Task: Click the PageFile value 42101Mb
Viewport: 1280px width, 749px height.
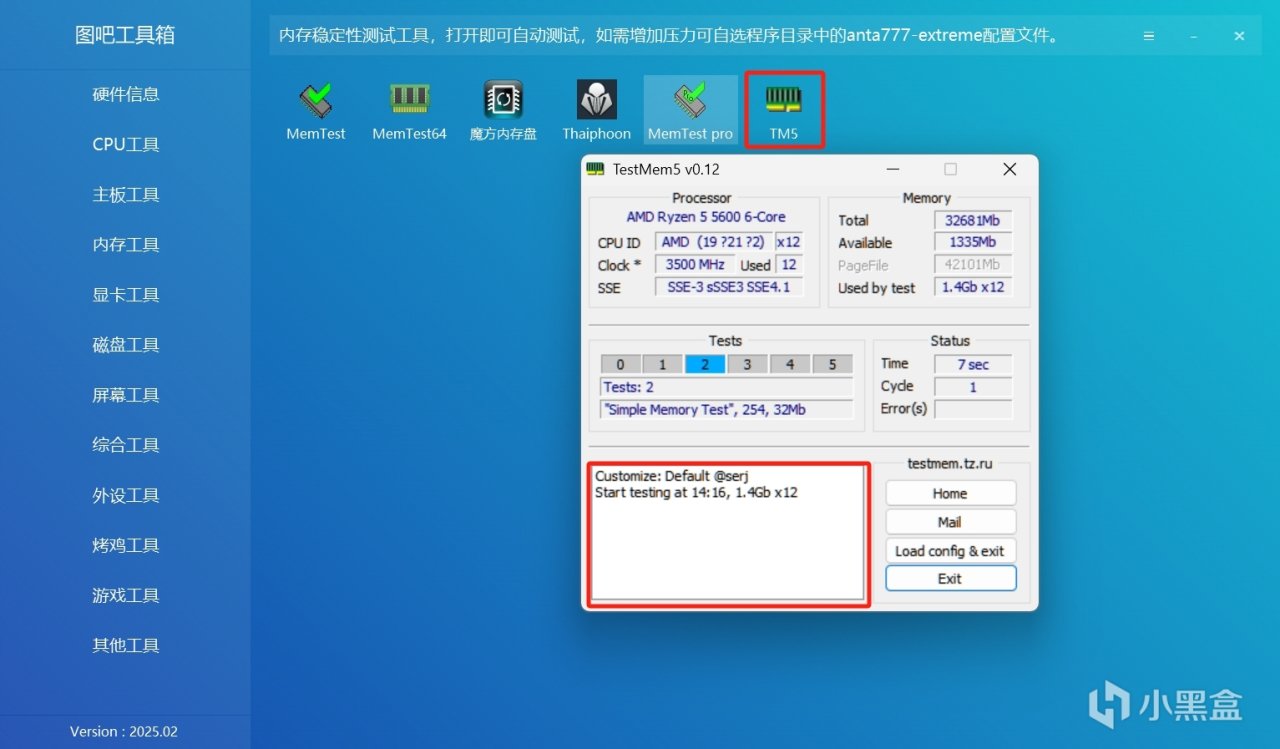Action: 973,265
